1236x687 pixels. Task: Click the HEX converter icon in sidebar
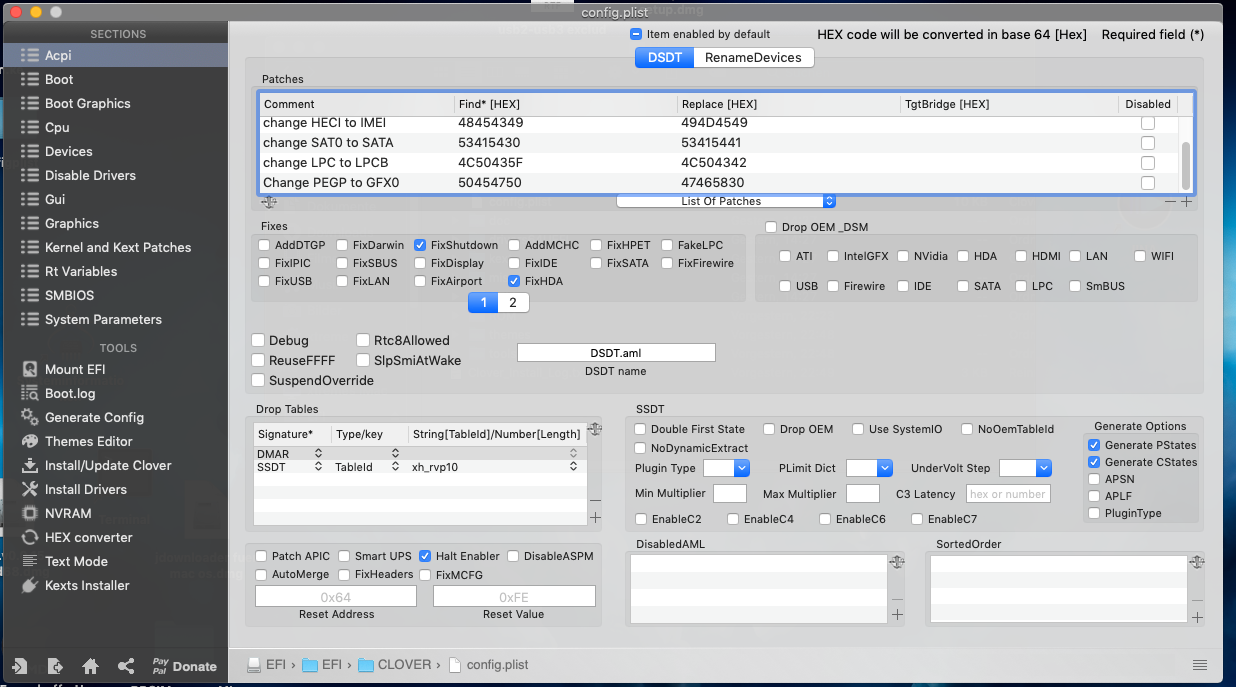pos(29,537)
